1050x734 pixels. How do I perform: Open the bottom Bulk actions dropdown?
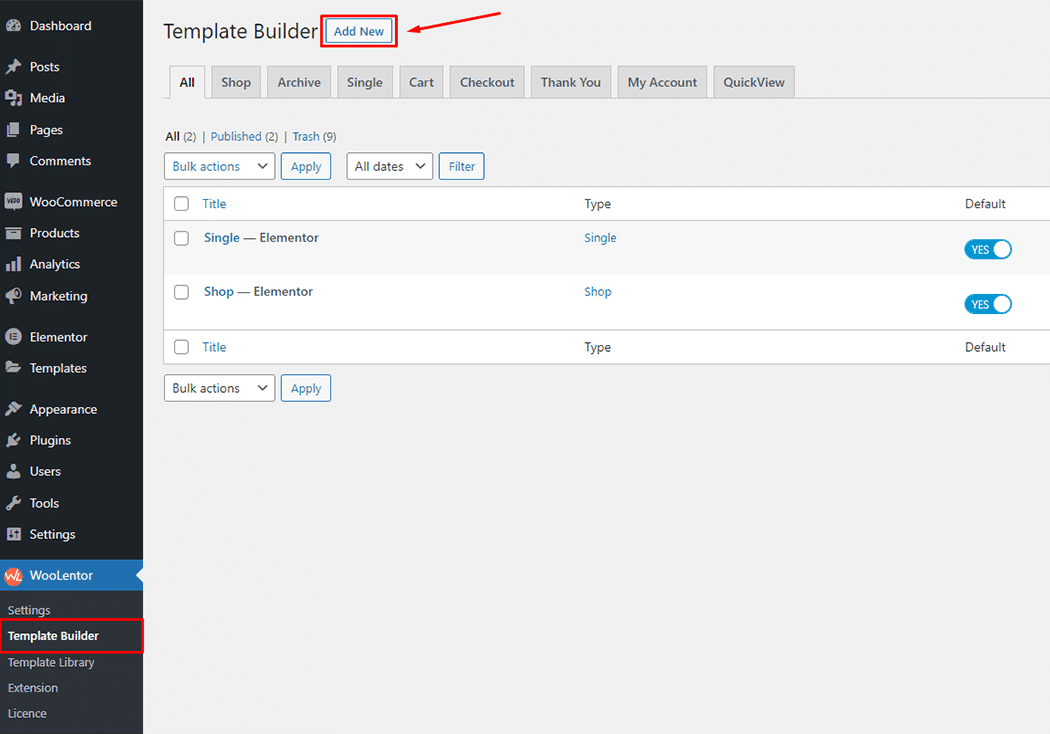point(219,388)
